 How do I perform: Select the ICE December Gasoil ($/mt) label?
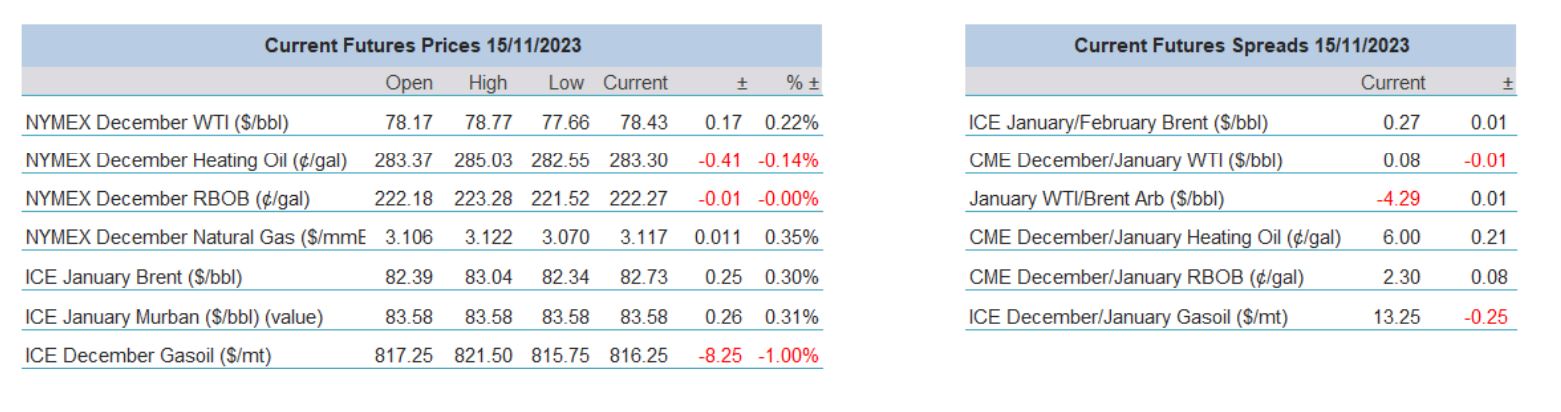(149, 355)
